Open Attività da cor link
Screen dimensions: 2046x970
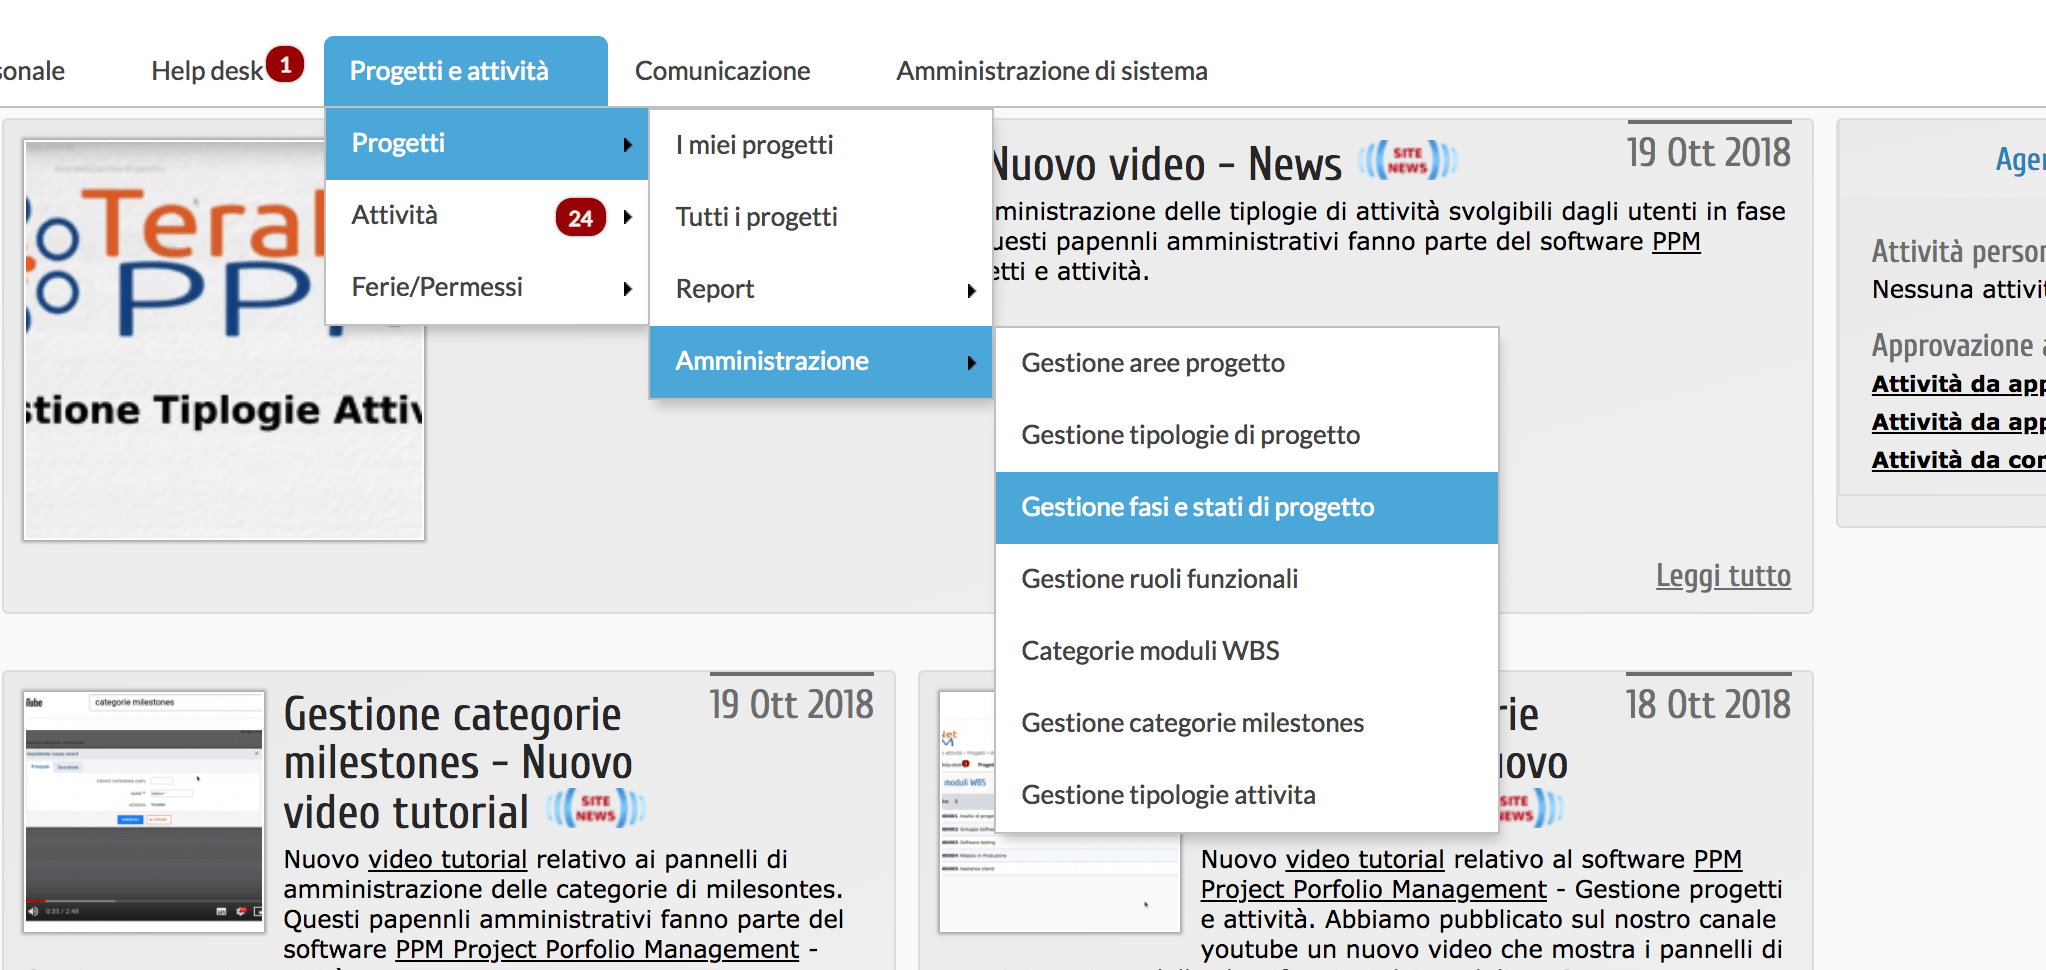(1959, 461)
